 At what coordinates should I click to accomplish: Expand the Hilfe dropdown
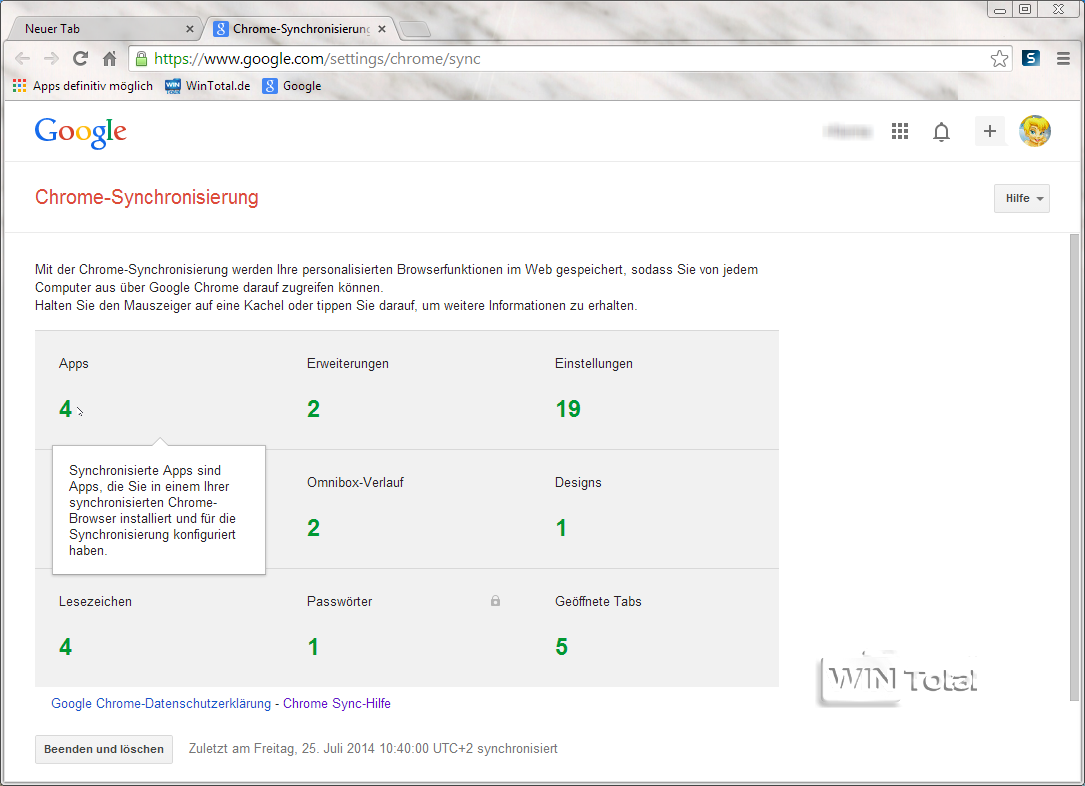click(x=1022, y=198)
